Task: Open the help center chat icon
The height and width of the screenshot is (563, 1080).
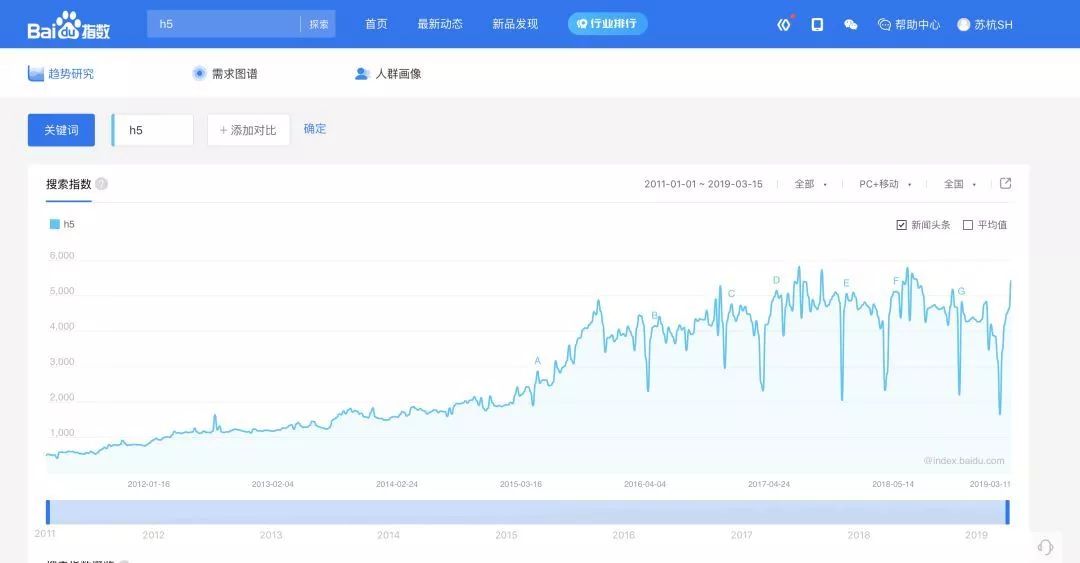Action: point(884,25)
